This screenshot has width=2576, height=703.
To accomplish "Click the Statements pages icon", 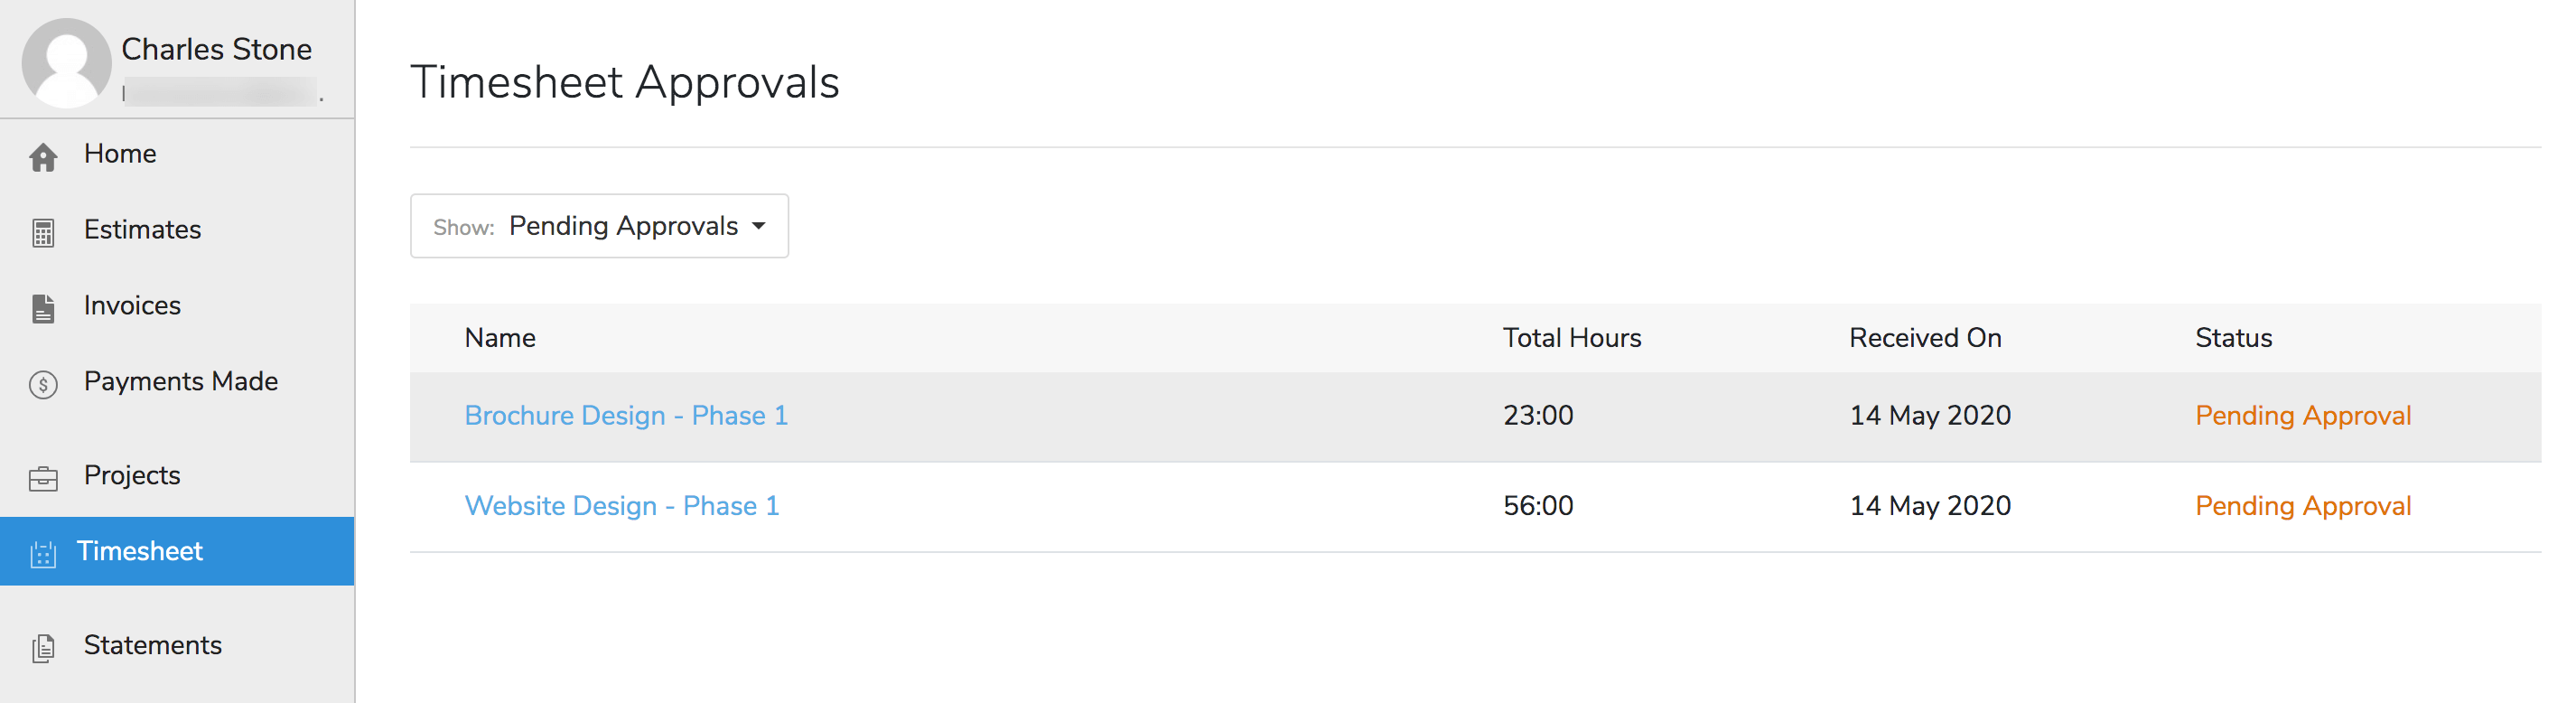I will click(x=43, y=648).
